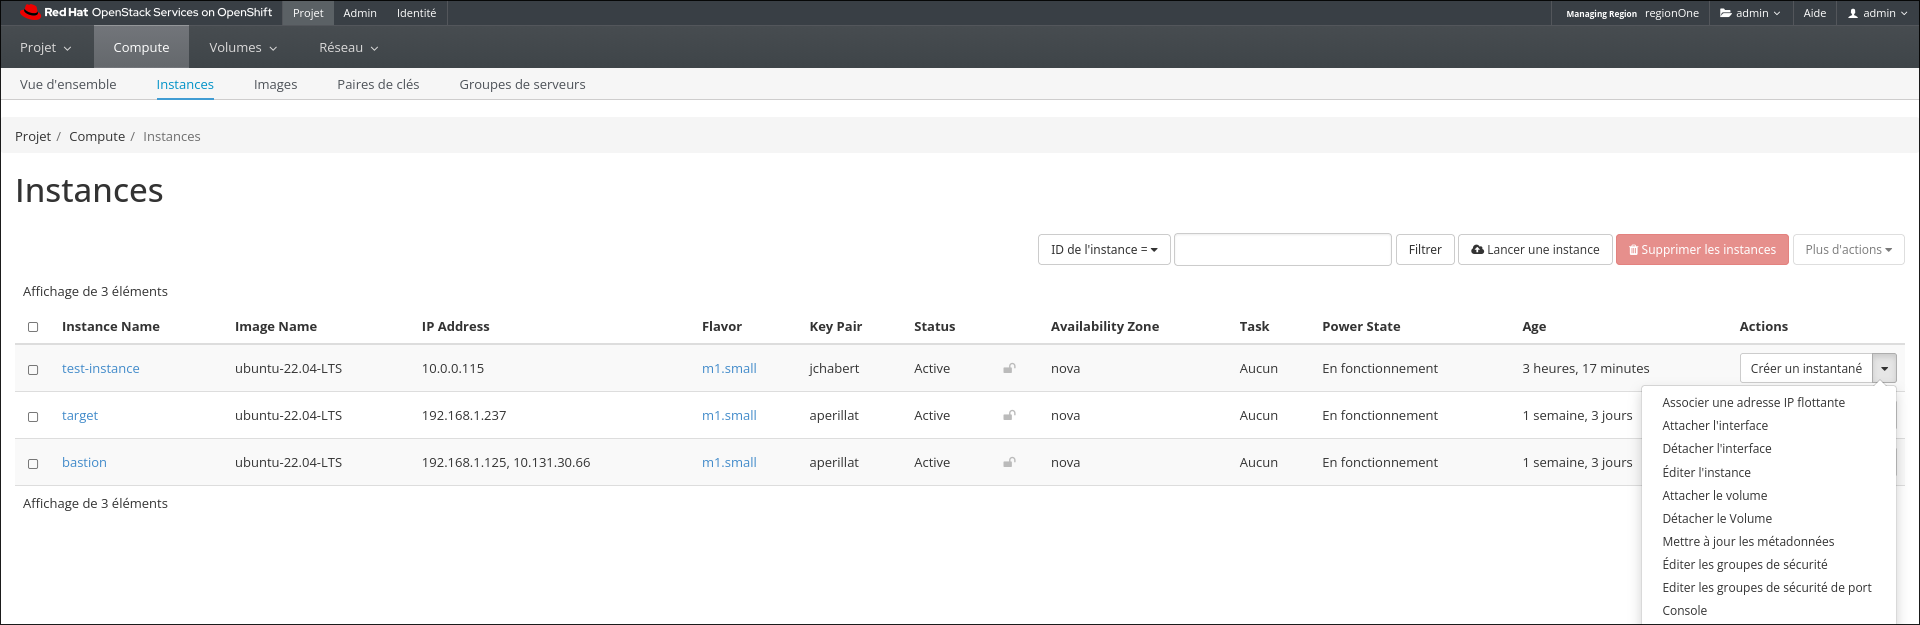Click Projet in the breadcrumb
The image size is (1920, 625).
tap(33, 136)
